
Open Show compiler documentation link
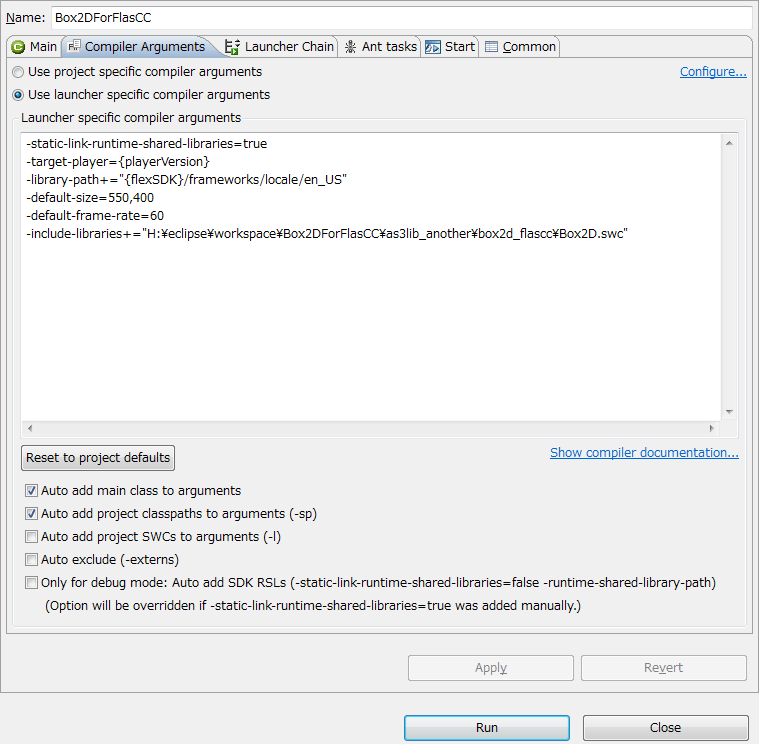point(644,453)
